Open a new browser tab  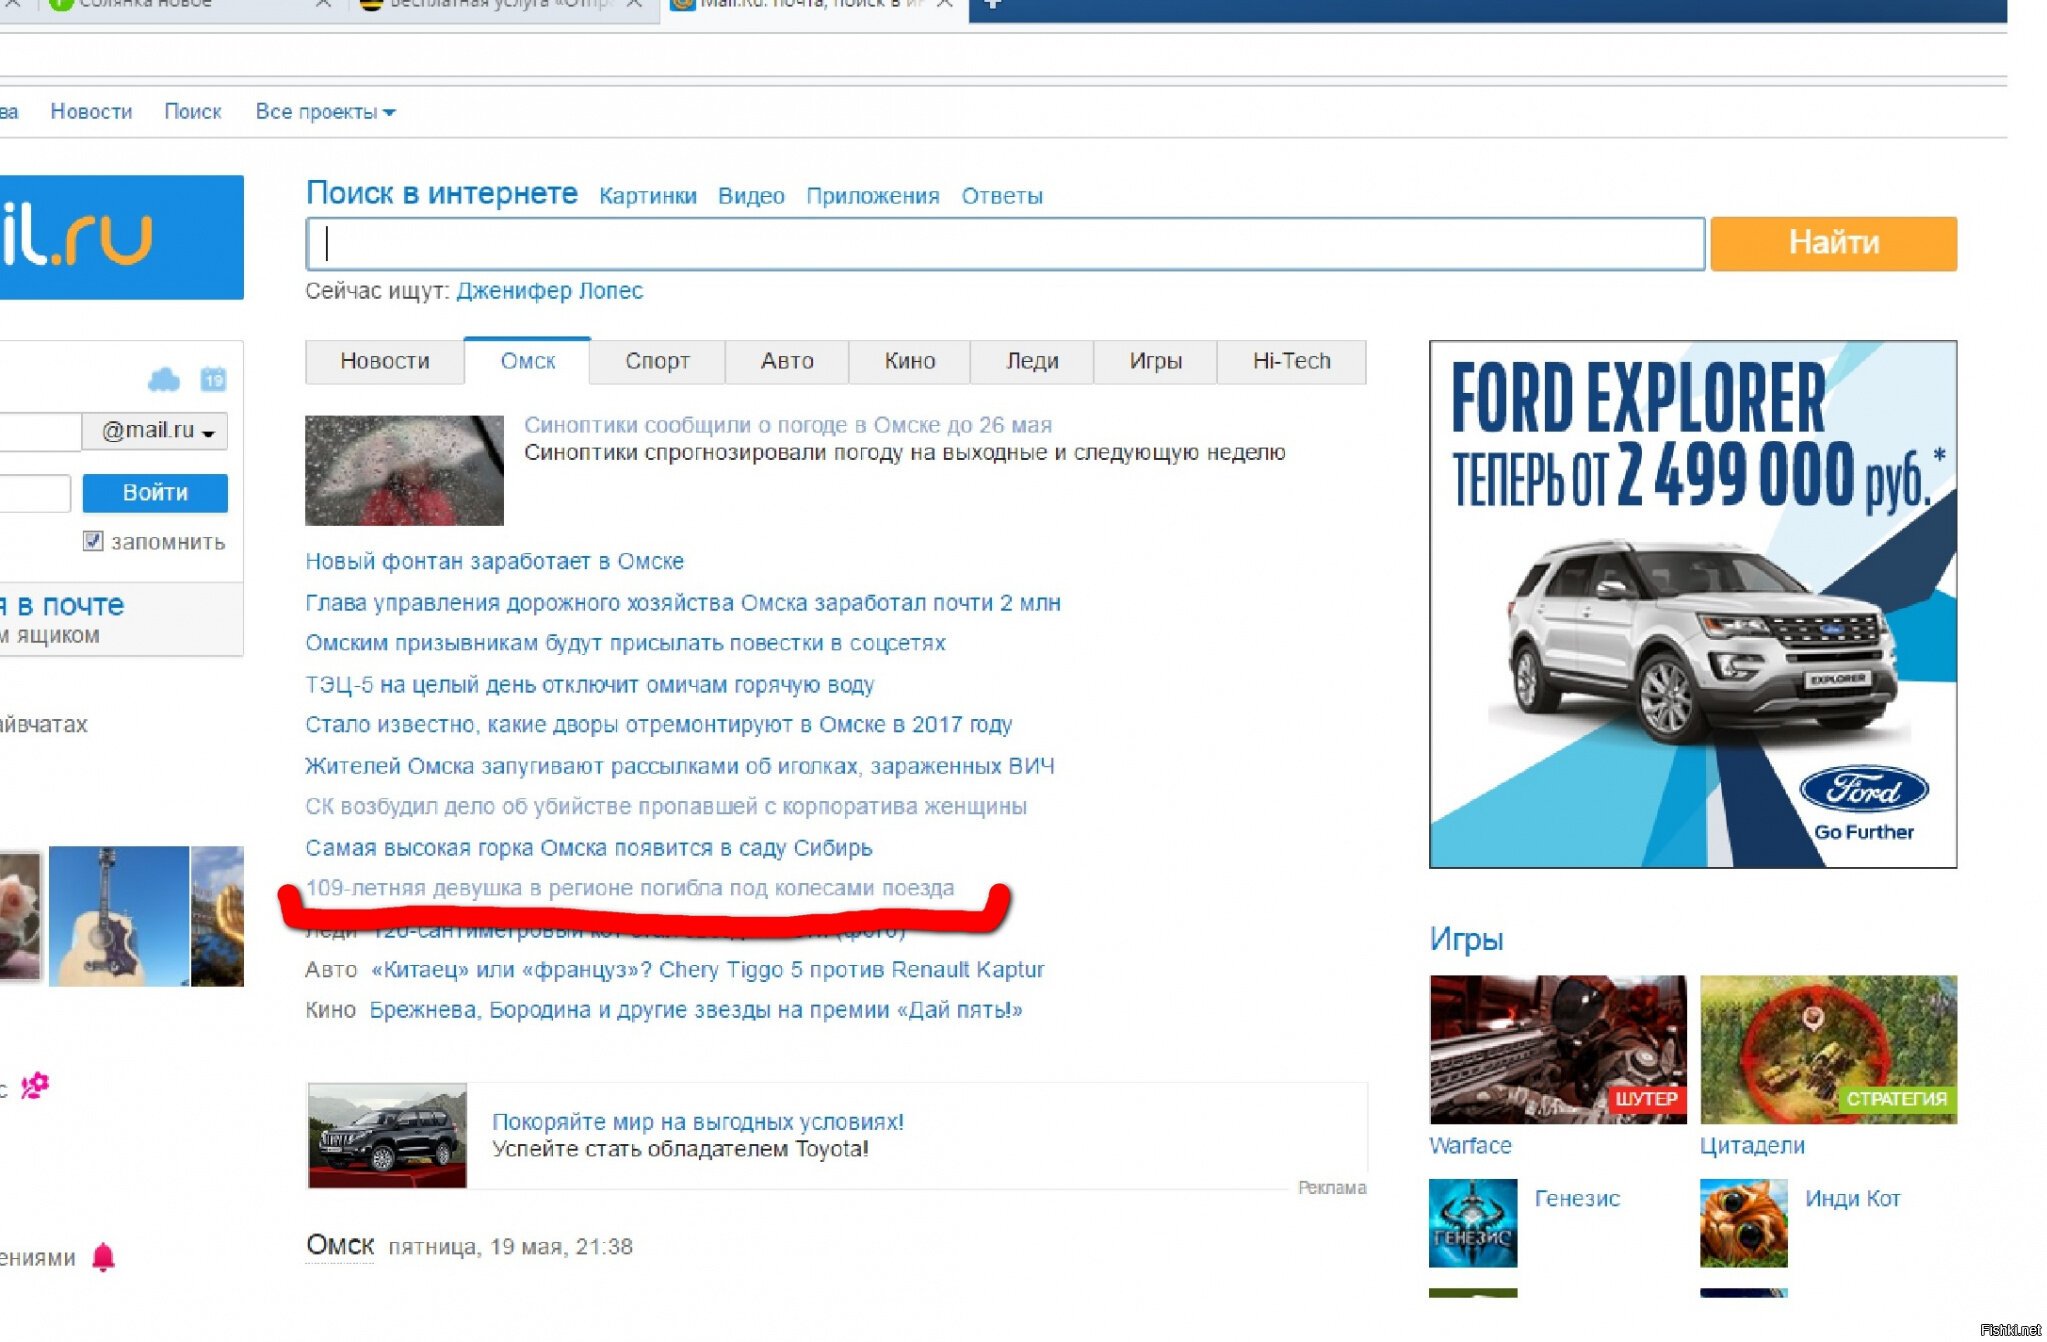tap(993, 5)
